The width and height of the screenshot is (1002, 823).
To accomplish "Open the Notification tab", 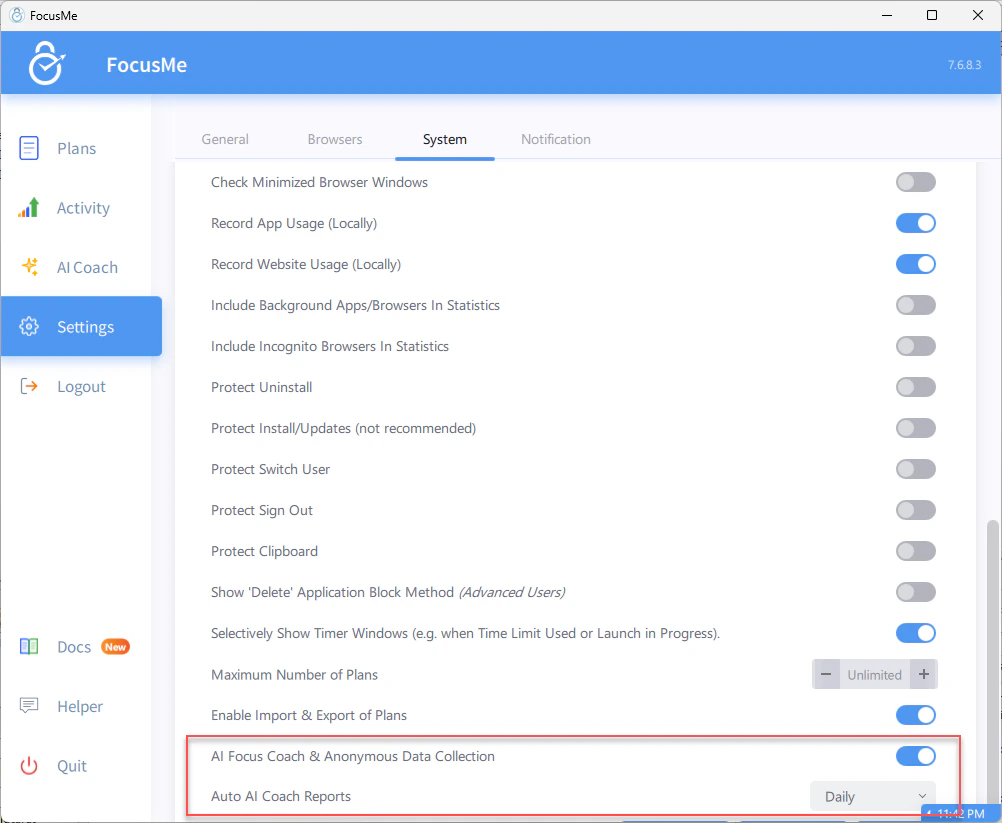I will coord(555,139).
